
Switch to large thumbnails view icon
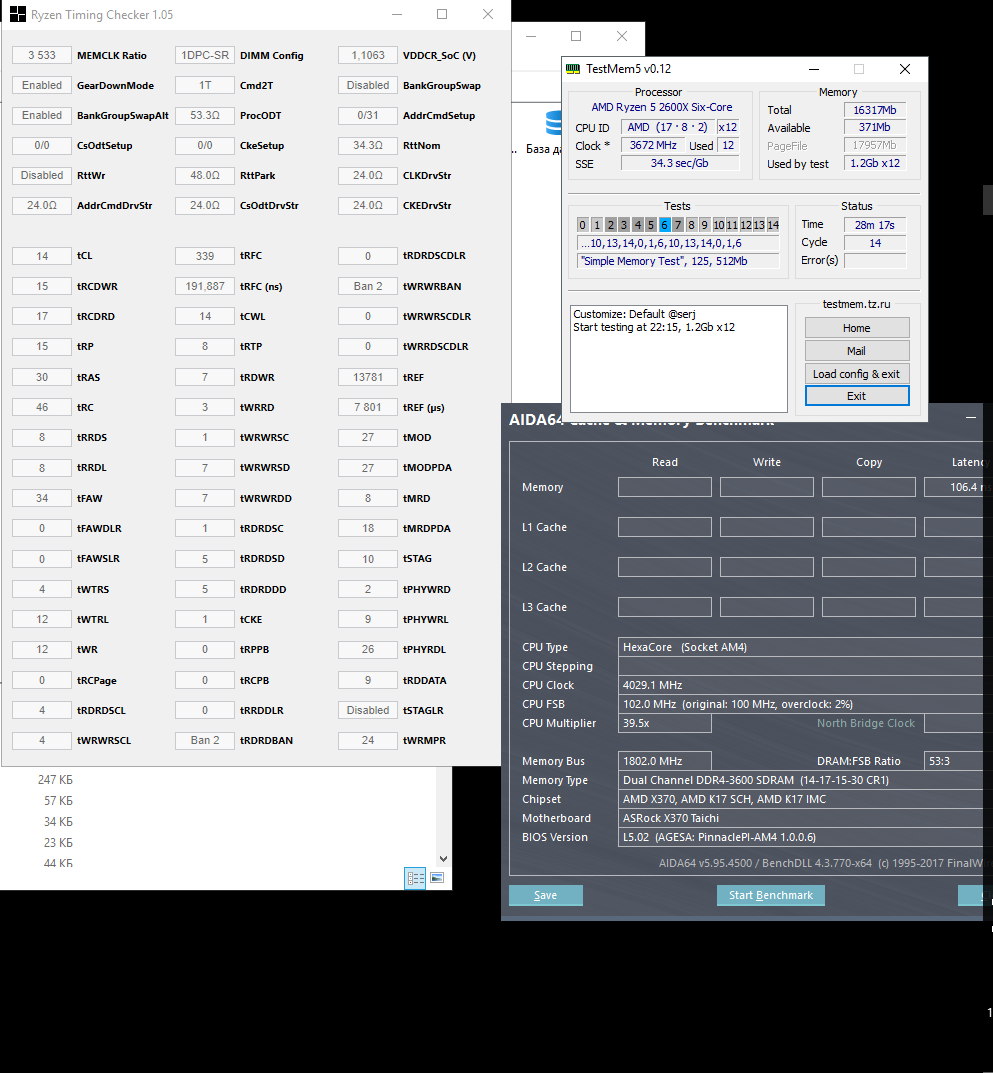pyautogui.click(x=437, y=878)
